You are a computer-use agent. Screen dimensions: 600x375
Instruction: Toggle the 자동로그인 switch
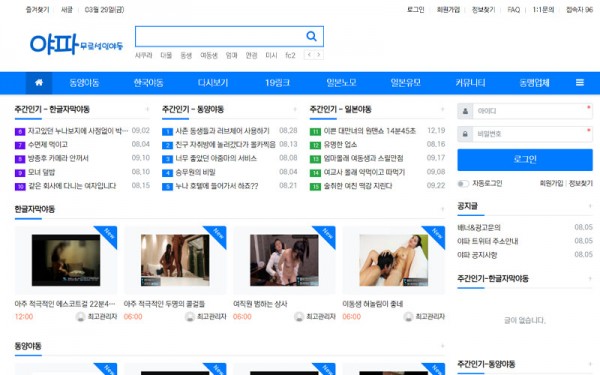coord(463,184)
